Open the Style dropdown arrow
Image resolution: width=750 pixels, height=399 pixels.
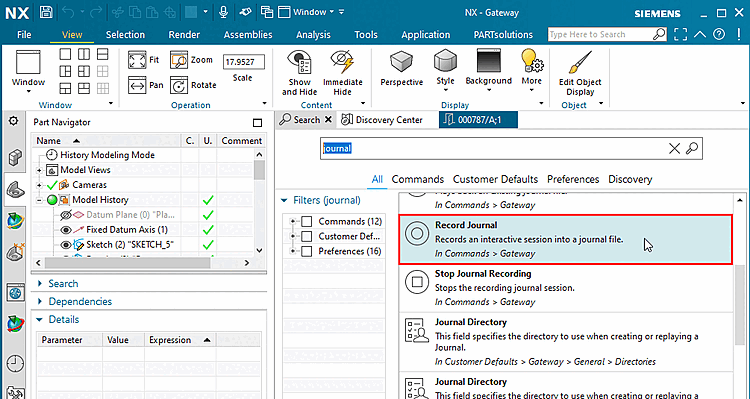(445, 90)
